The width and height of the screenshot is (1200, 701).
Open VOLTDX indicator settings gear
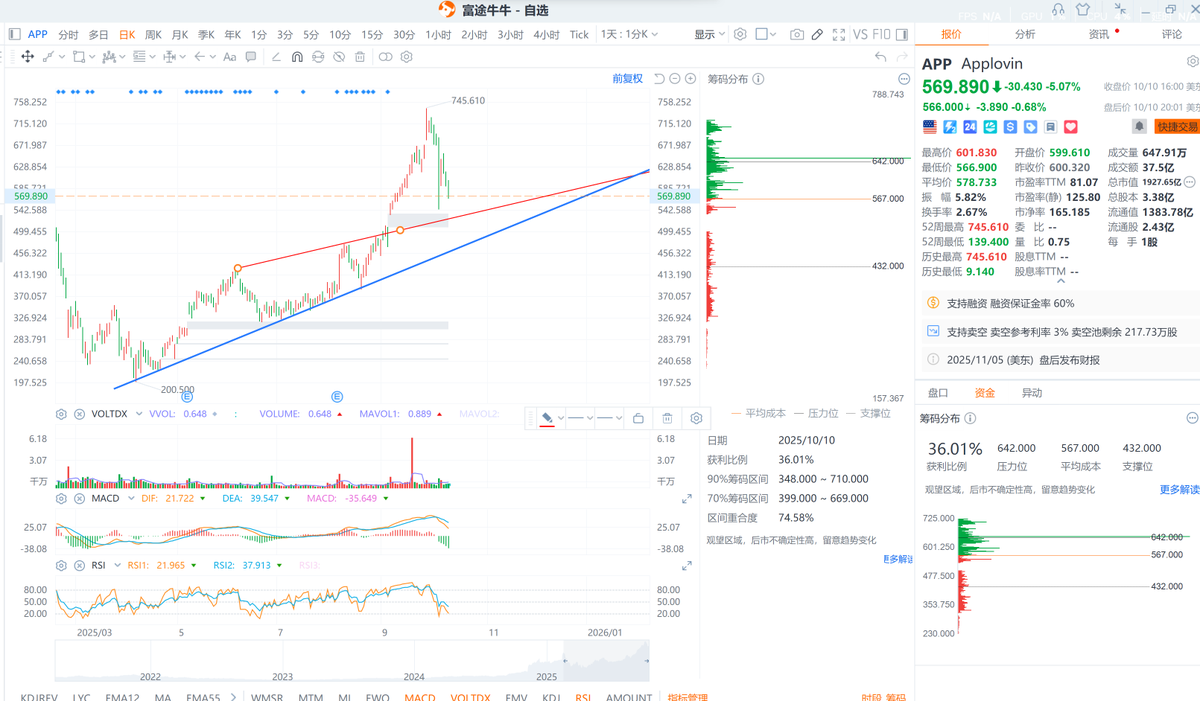(x=61, y=414)
